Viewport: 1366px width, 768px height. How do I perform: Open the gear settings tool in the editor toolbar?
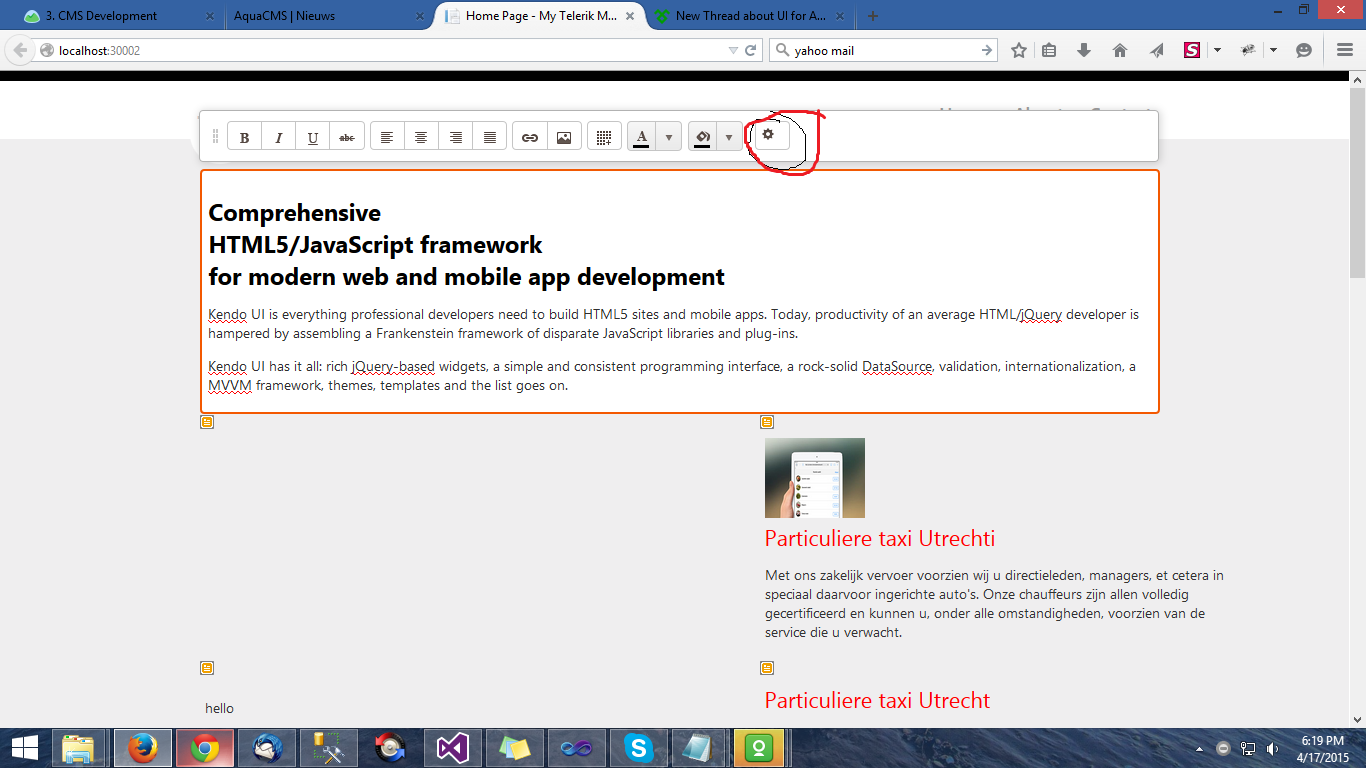[769, 134]
